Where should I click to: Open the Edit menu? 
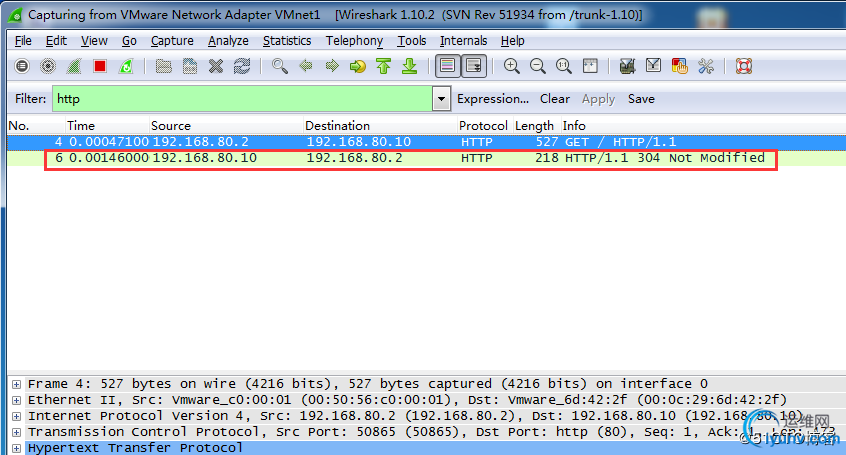tap(56, 41)
